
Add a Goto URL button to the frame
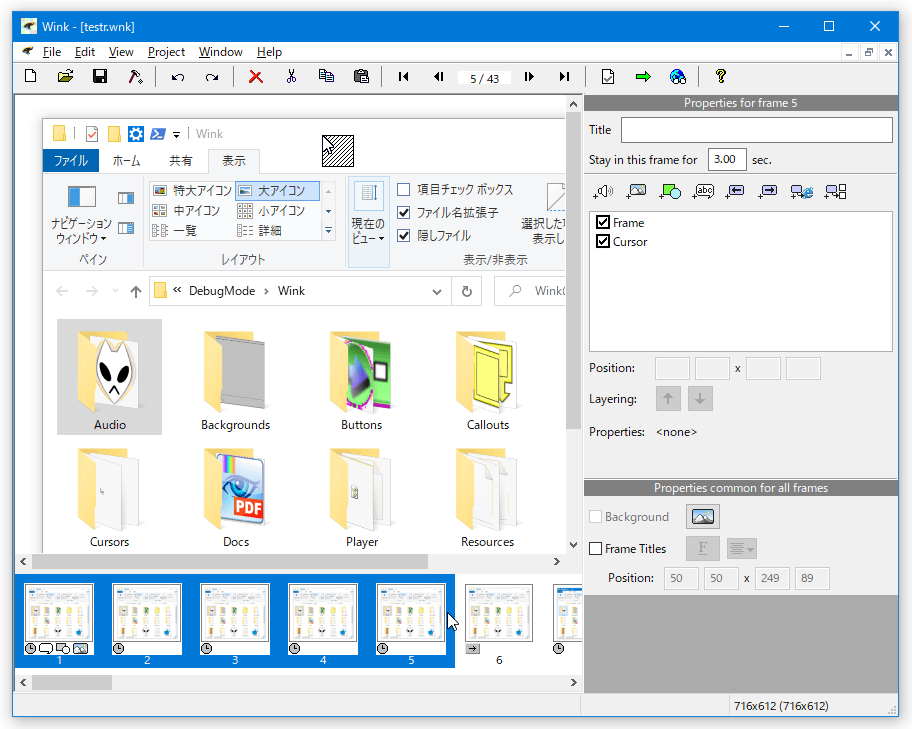coord(802,191)
